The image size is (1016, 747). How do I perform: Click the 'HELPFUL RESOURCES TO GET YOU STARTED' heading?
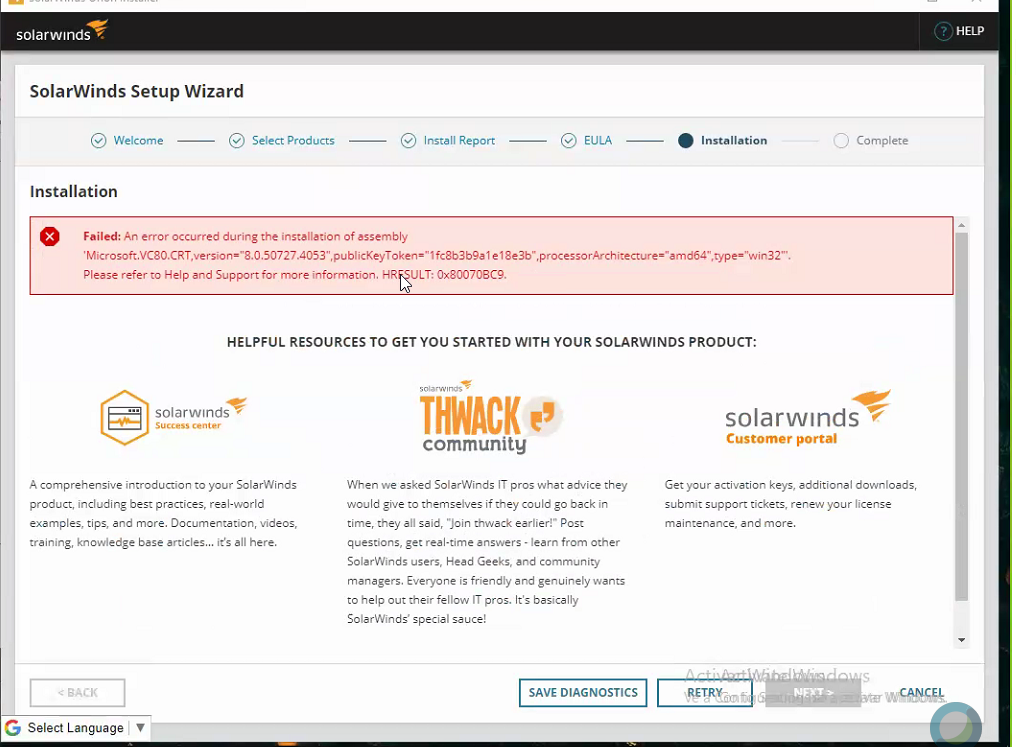pyautogui.click(x=491, y=342)
